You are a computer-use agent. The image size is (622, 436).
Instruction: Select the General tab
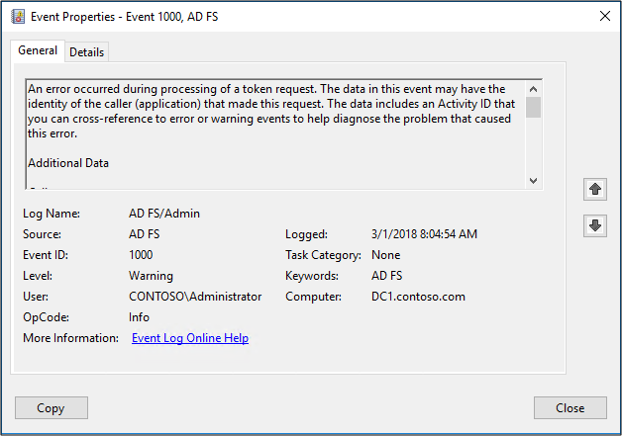click(38, 51)
